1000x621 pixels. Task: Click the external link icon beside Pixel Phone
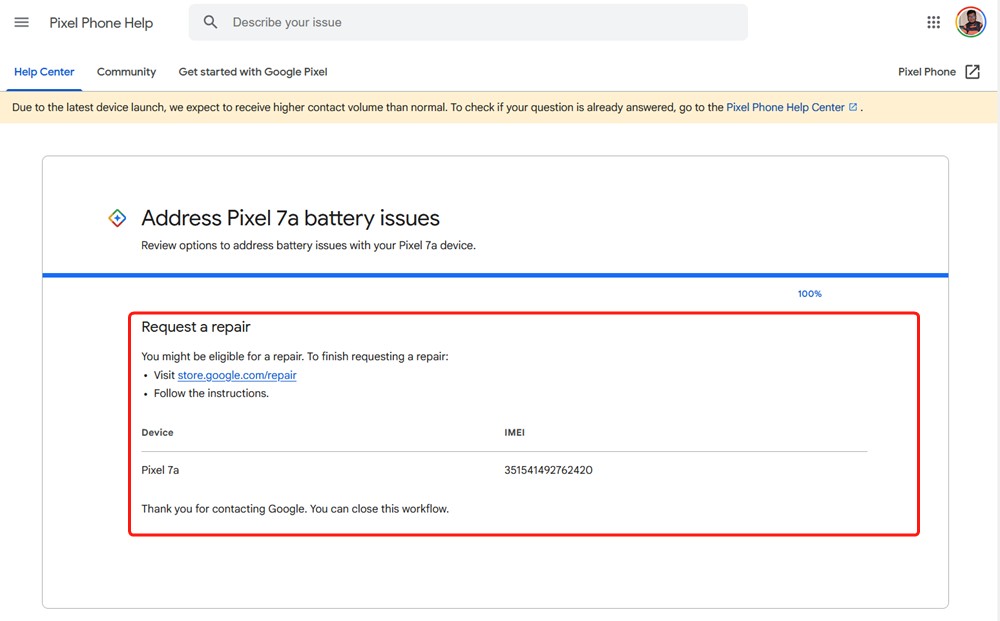975,71
